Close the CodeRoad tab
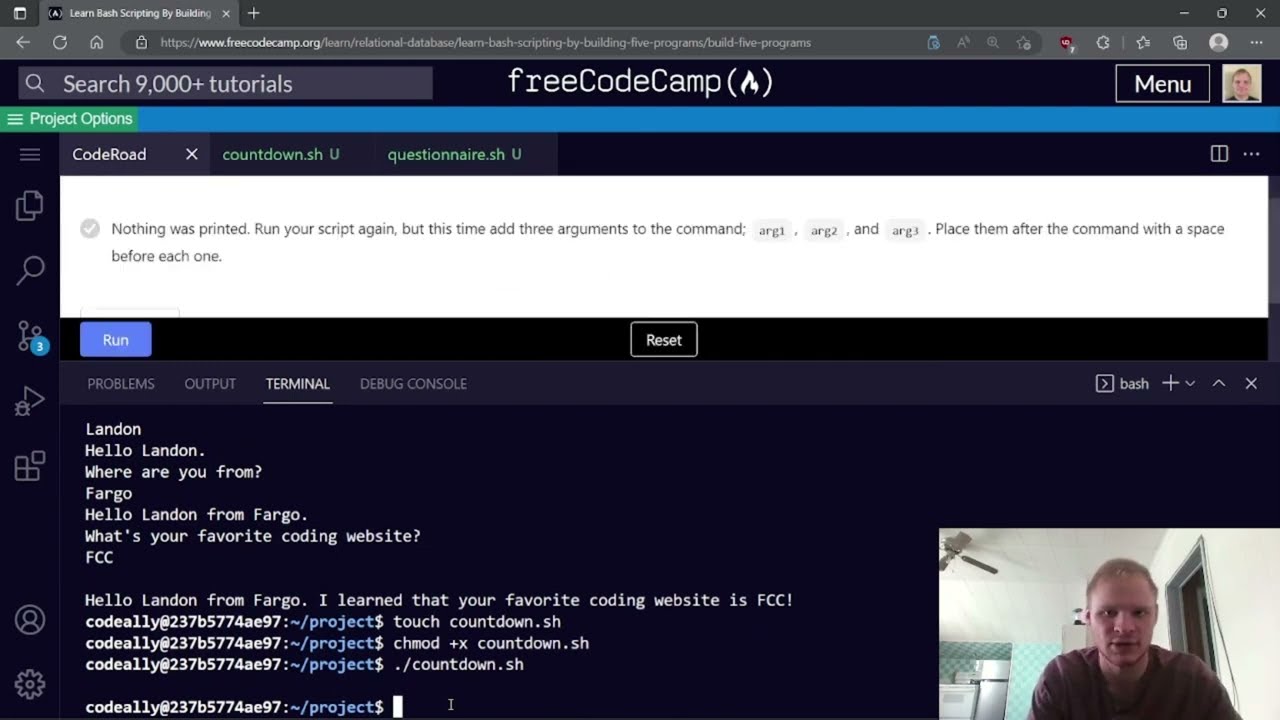Image resolution: width=1280 pixels, height=720 pixels. [x=192, y=154]
